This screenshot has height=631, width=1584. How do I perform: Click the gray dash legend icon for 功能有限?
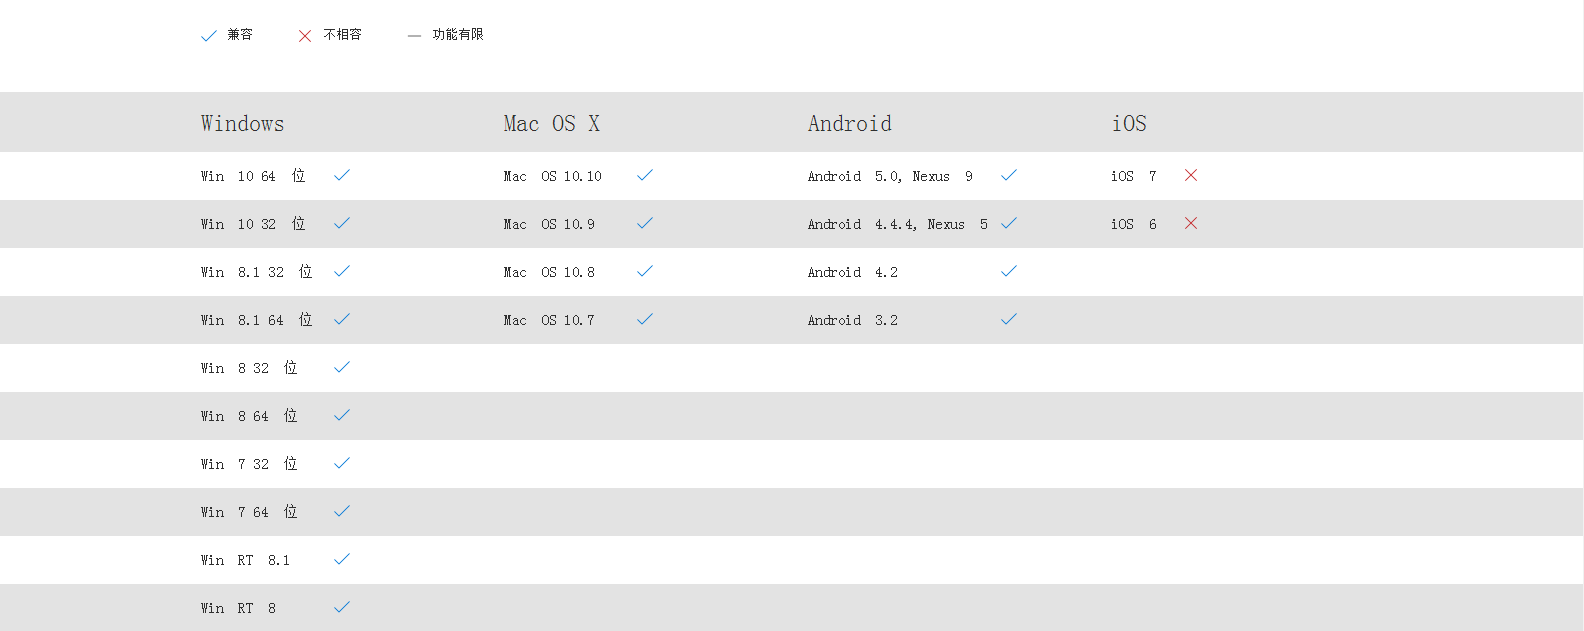point(414,35)
